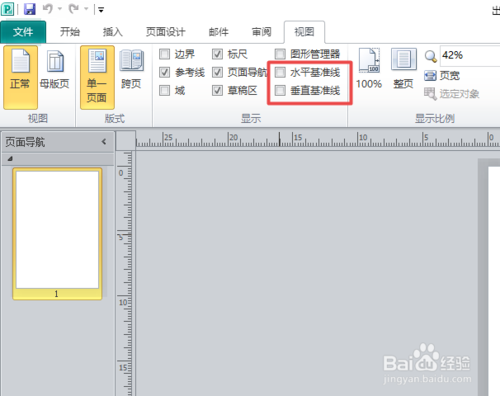Click the 42% zoom input box

tap(470, 56)
